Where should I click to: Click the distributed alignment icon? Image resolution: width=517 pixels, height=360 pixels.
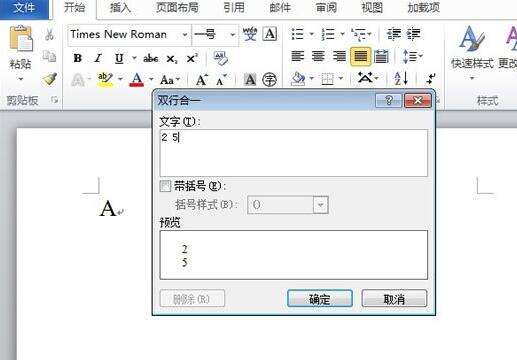(381, 56)
